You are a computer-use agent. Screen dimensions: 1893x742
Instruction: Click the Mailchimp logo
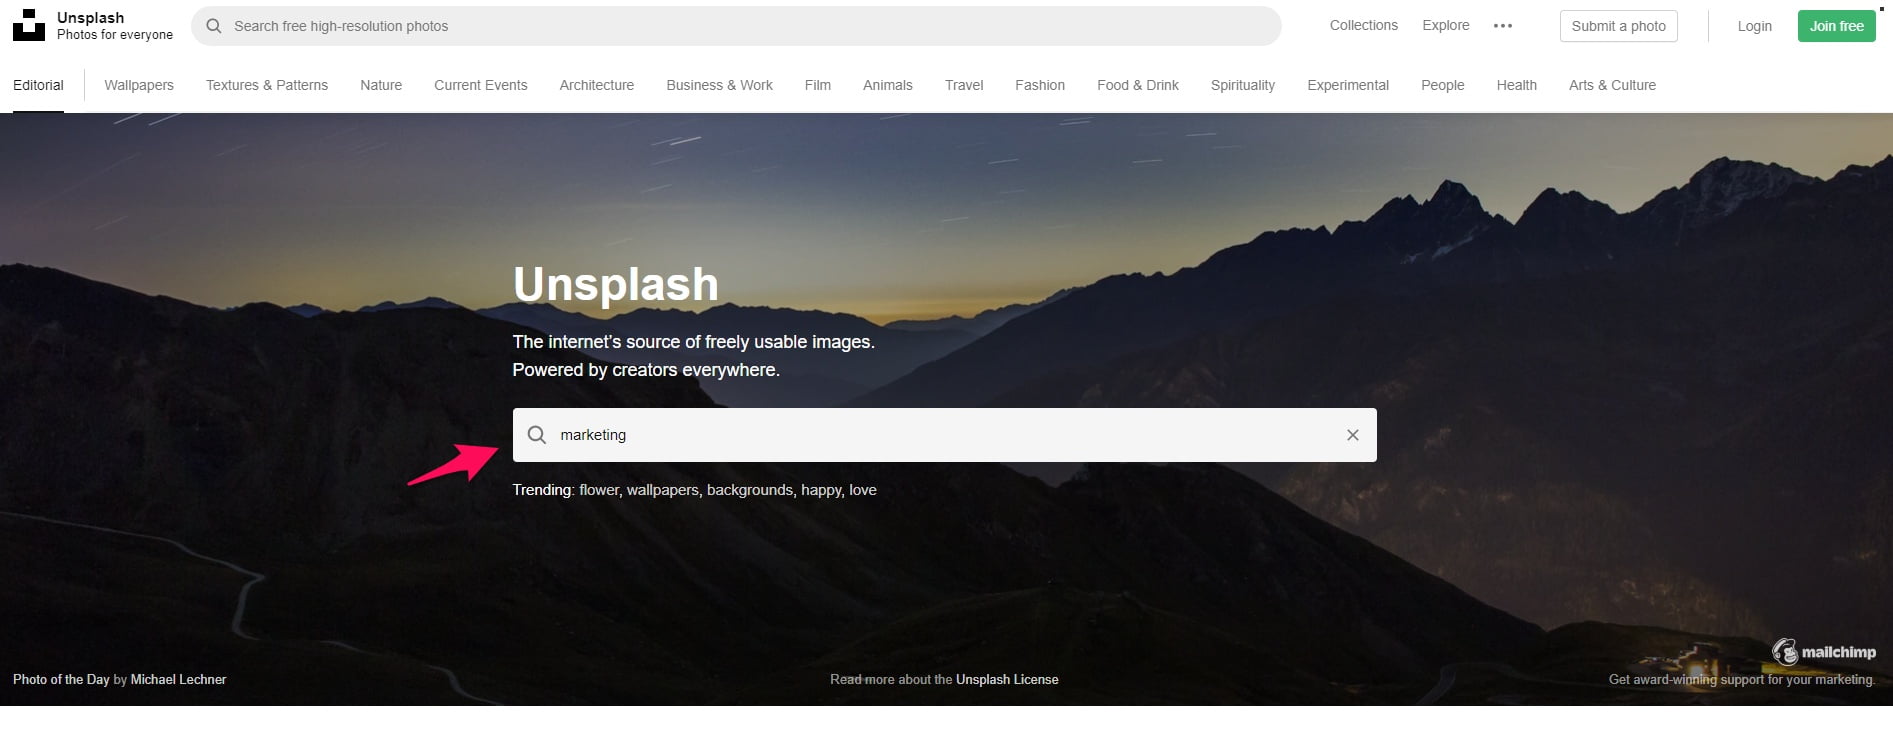pyautogui.click(x=1824, y=652)
